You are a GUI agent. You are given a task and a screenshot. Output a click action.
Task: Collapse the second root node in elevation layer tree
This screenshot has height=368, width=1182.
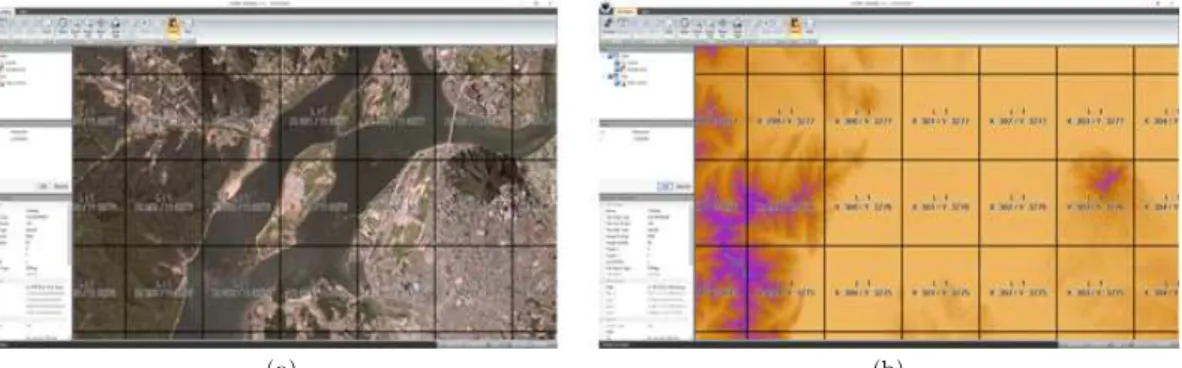tap(604, 76)
